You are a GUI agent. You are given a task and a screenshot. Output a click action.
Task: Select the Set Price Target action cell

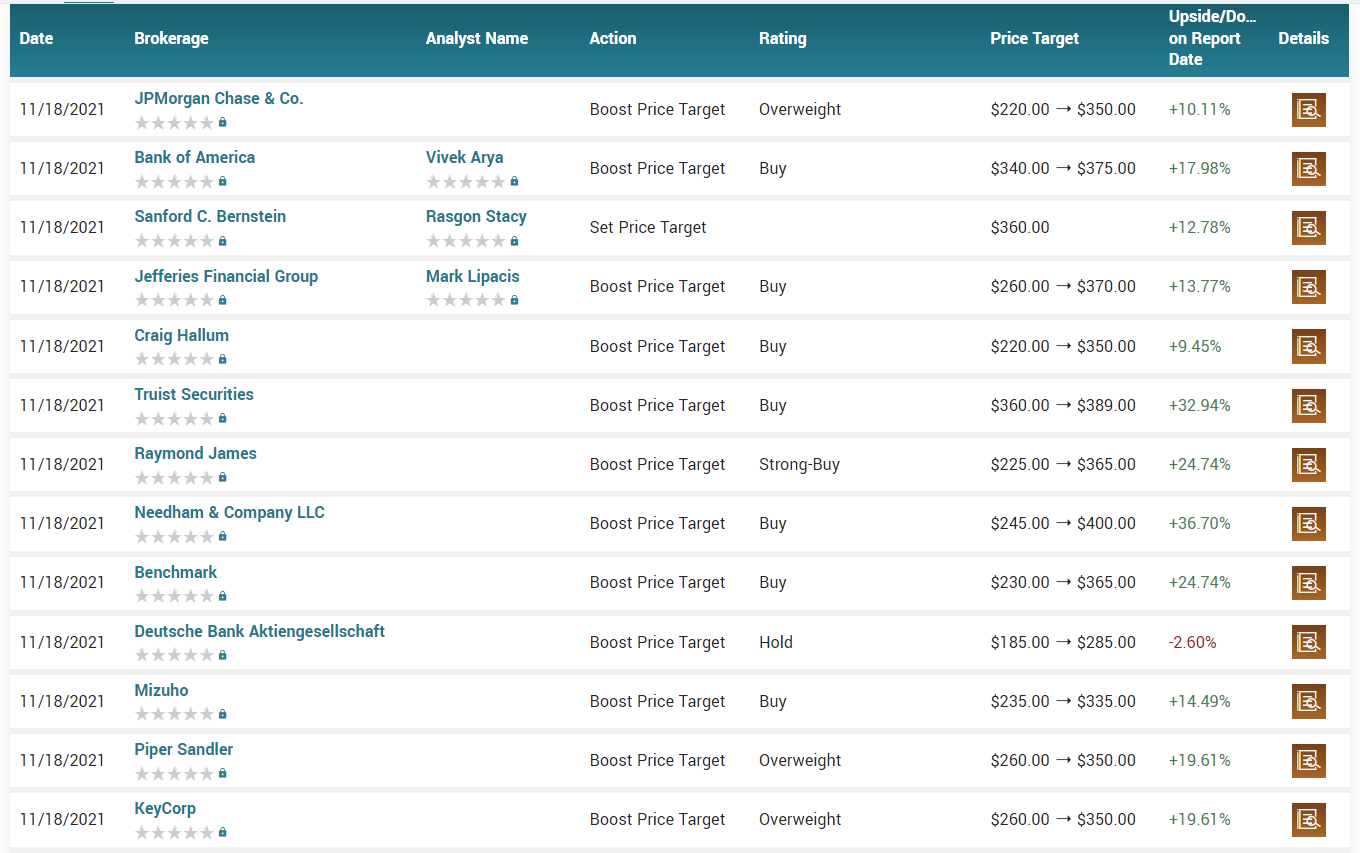pos(648,227)
